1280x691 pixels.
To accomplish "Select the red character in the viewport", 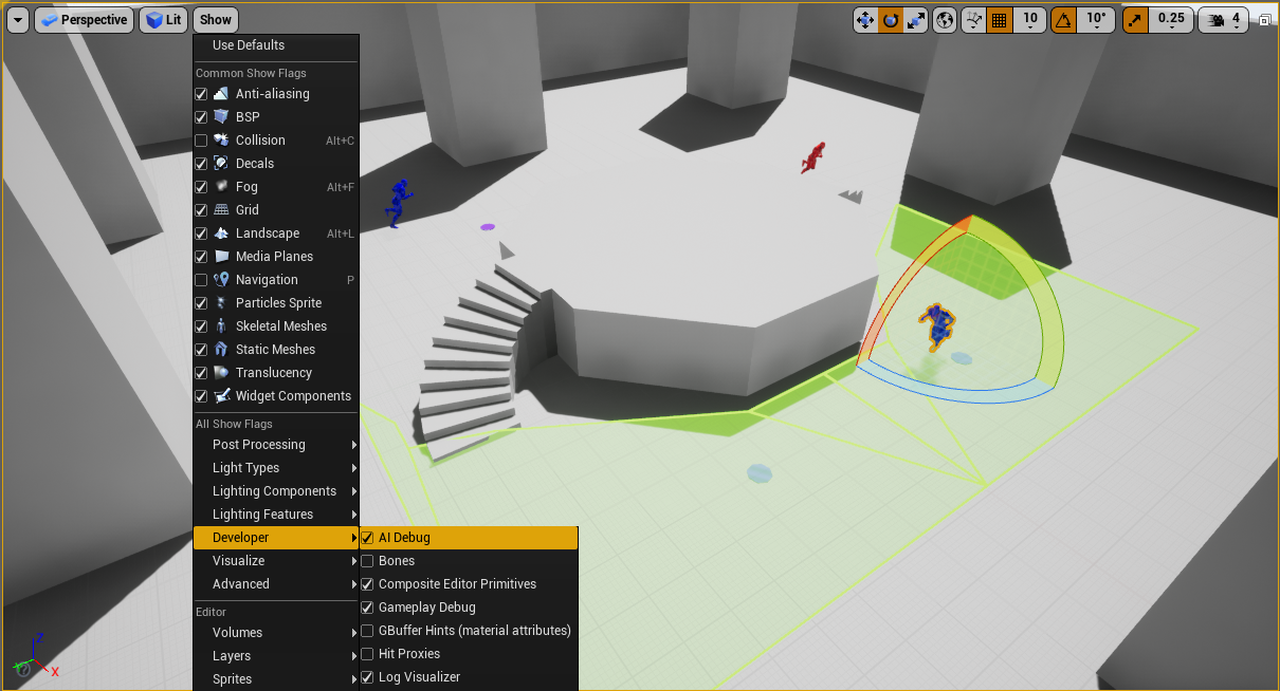I will 814,157.
